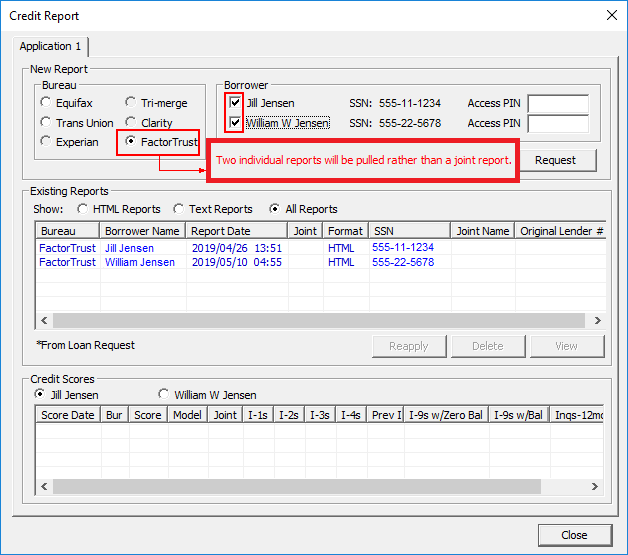Screen dimensions: 628x555
Task: Show credit scores for William W Jensen
Action: click(x=164, y=394)
